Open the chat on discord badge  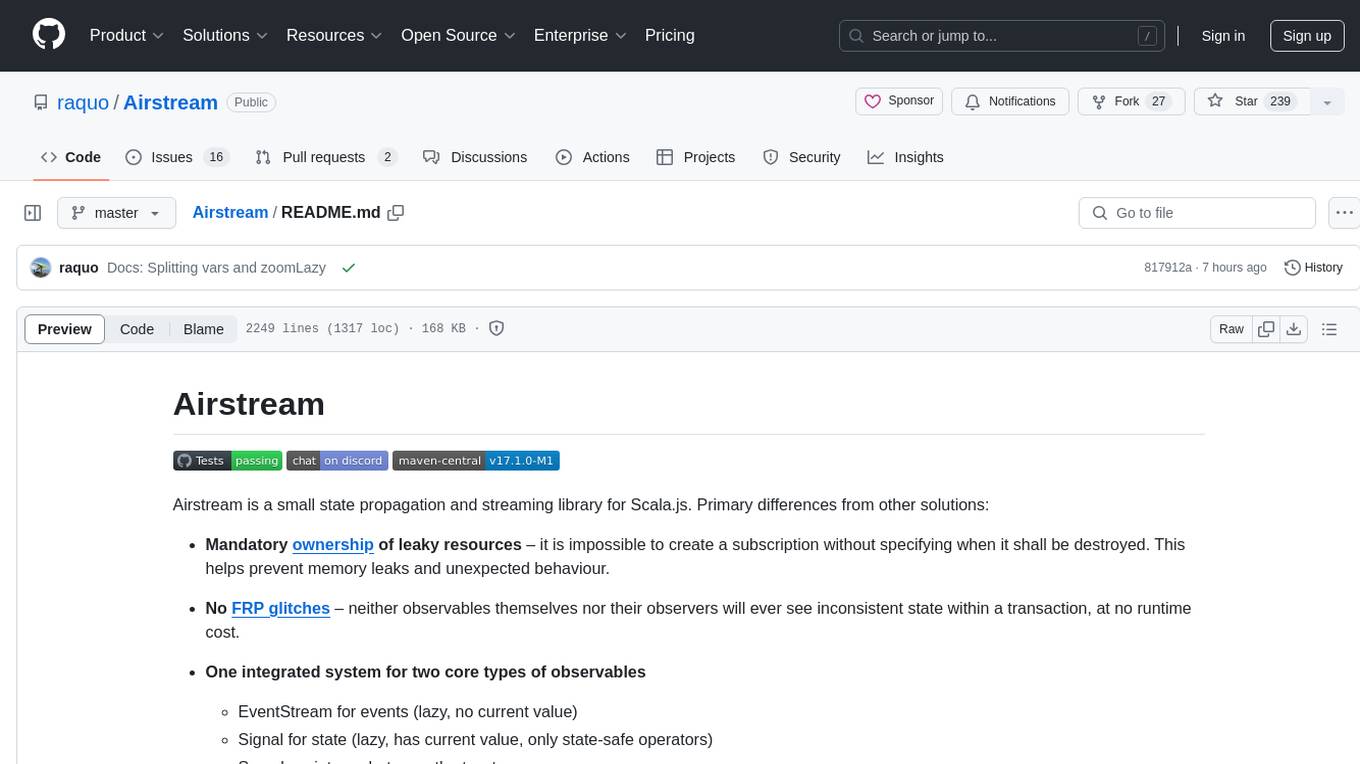[x=337, y=460]
